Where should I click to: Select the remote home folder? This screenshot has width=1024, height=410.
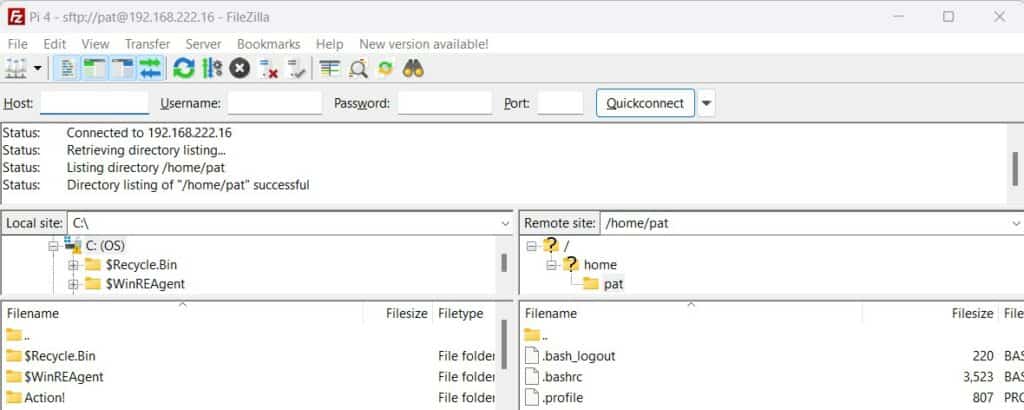tap(600, 265)
